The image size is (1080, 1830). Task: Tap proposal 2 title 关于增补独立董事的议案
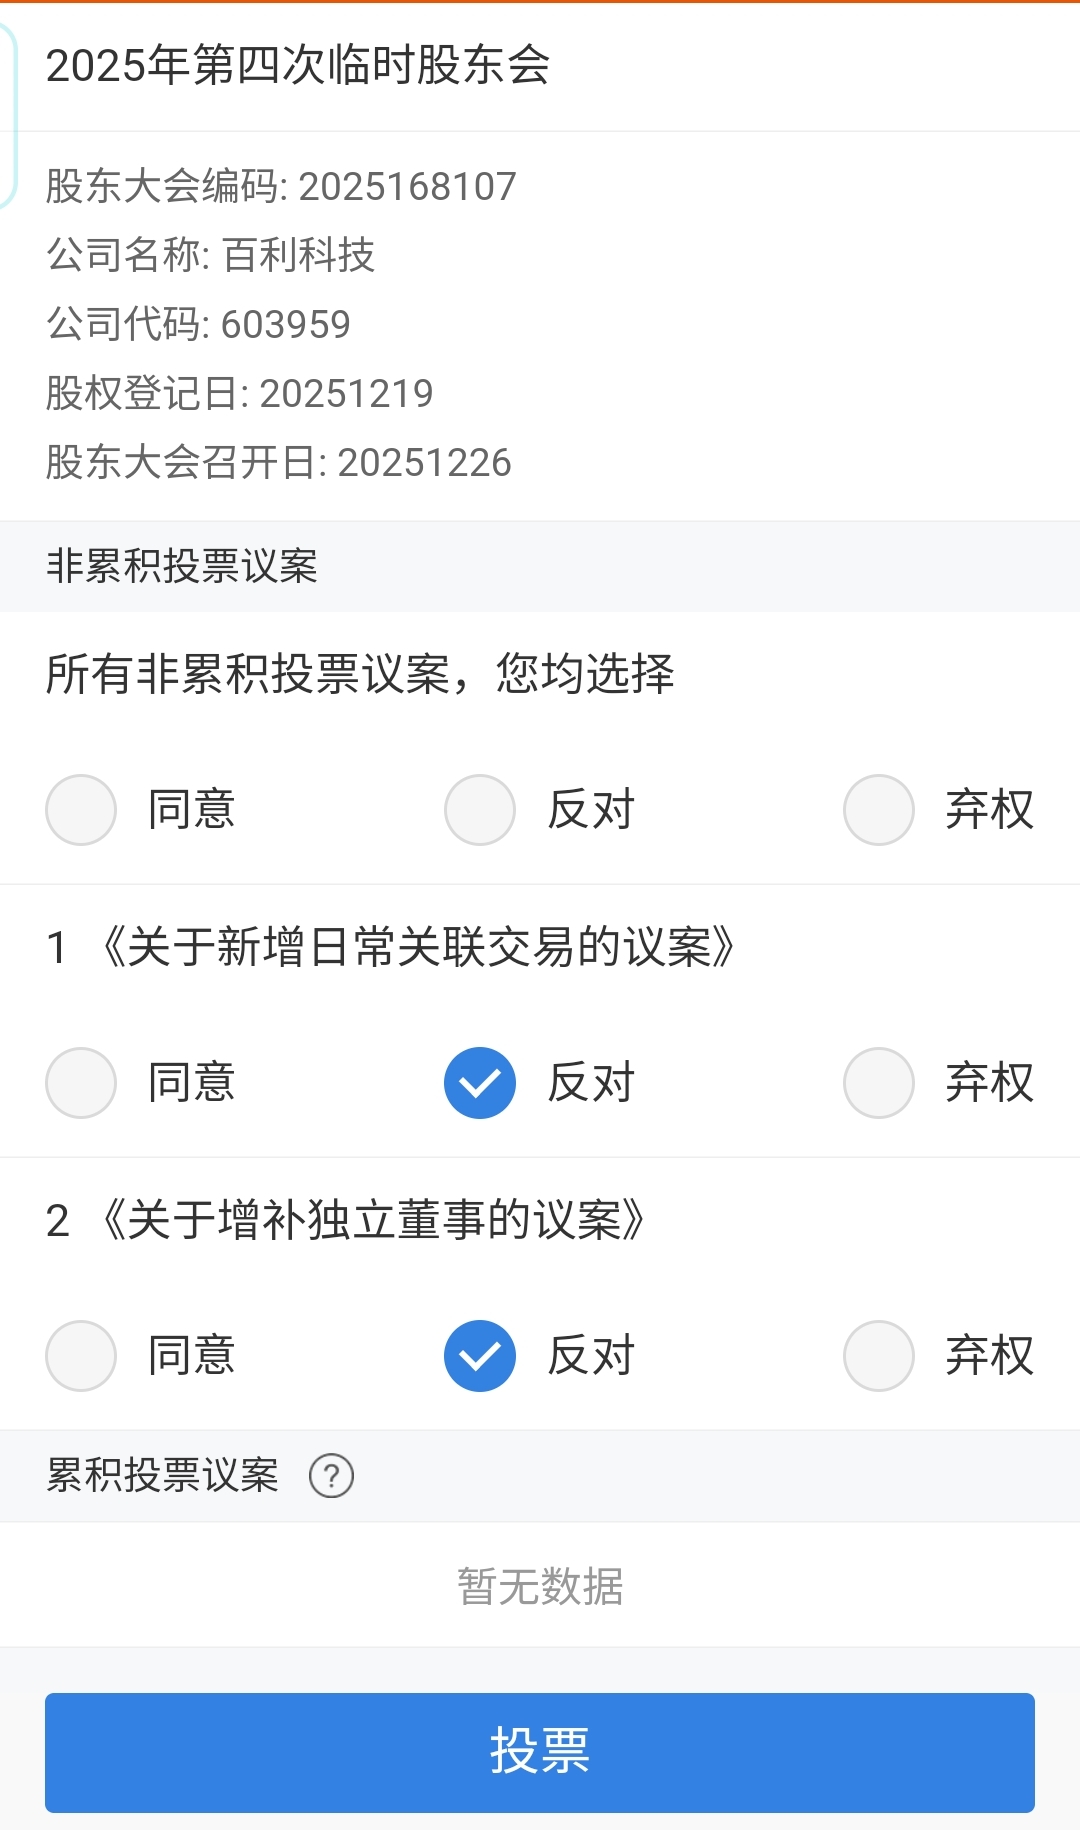coord(373,1220)
